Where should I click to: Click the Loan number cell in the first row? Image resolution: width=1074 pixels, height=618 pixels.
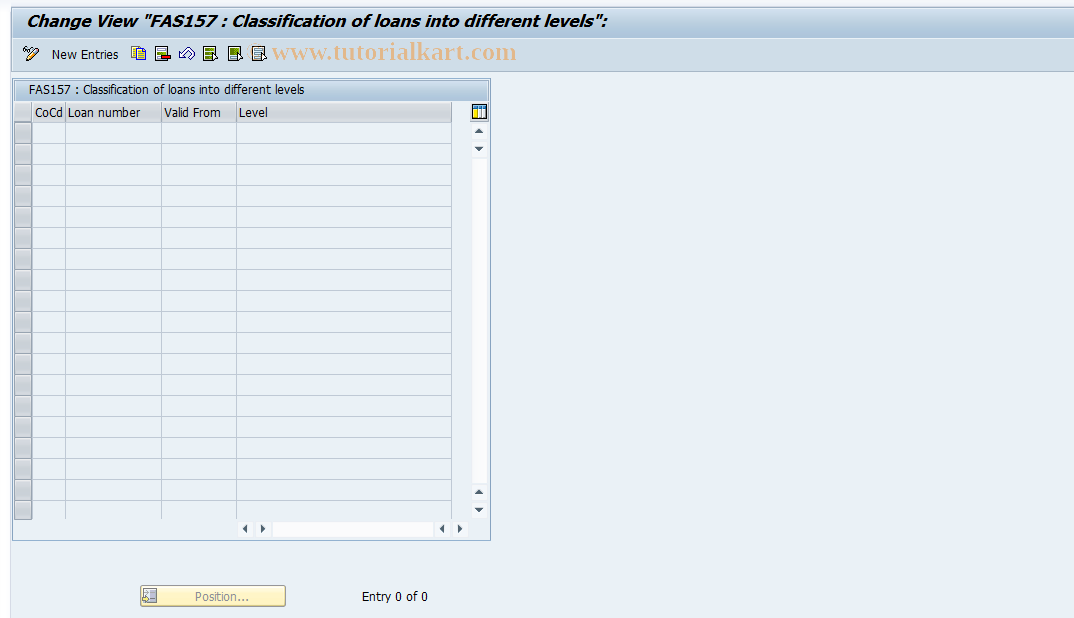pos(114,133)
